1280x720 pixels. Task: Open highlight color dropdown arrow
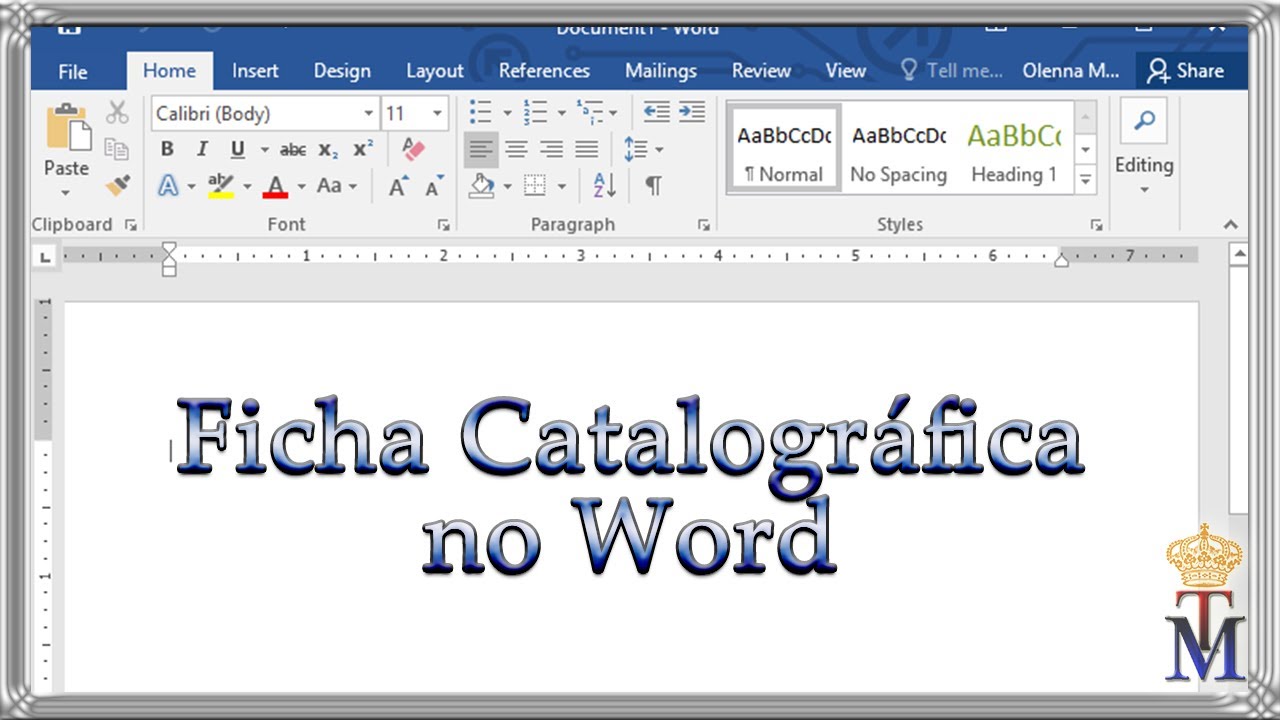pyautogui.click(x=247, y=187)
